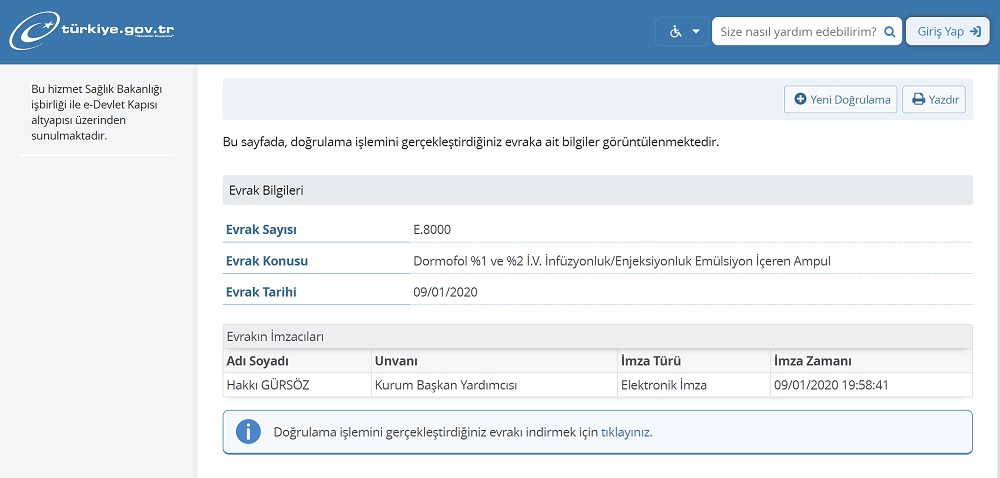Select the Adı Soyadı column header
Viewport: 1000px width, 478px height.
(258, 361)
